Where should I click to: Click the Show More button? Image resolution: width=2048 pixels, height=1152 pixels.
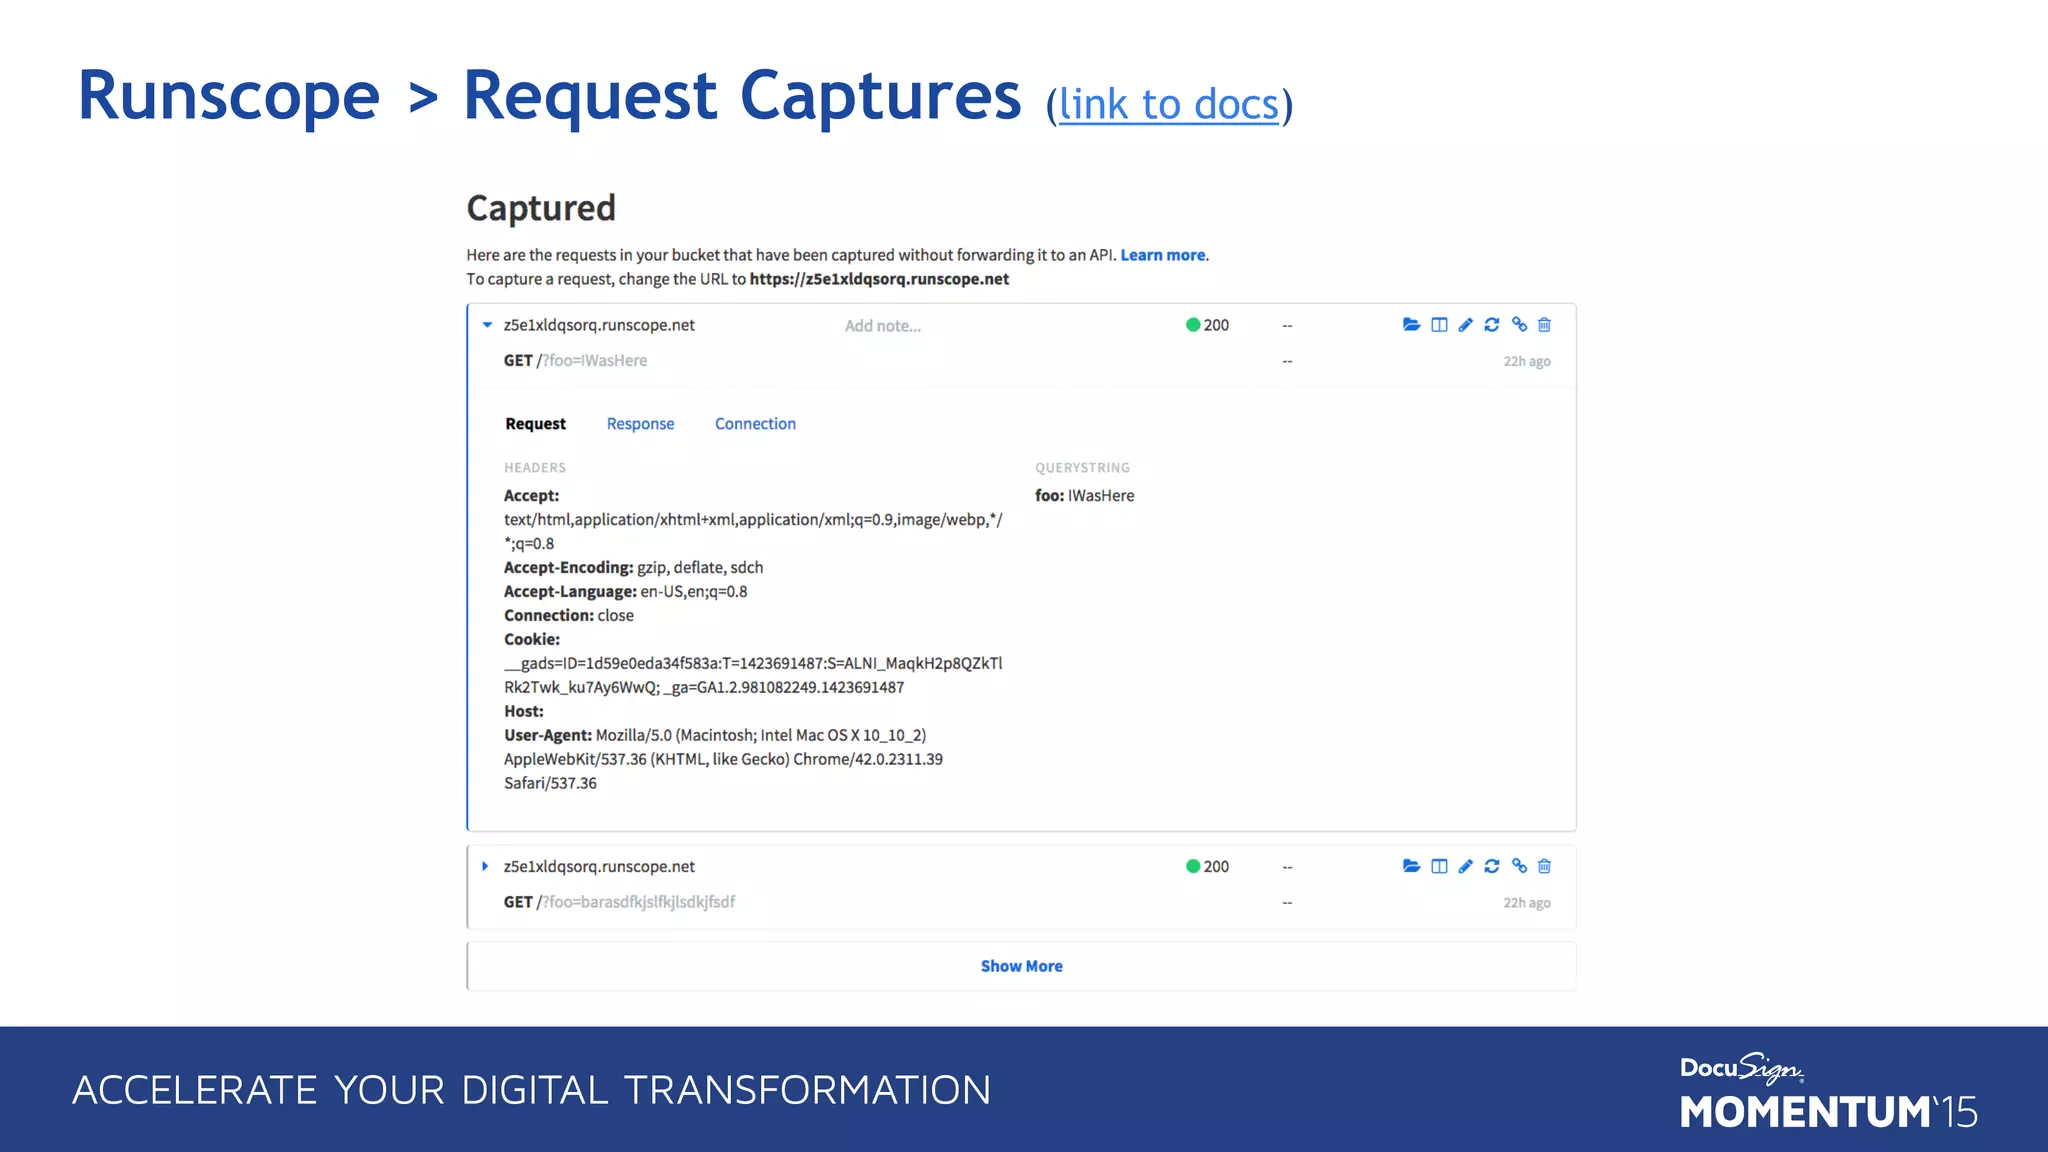pos(1021,966)
